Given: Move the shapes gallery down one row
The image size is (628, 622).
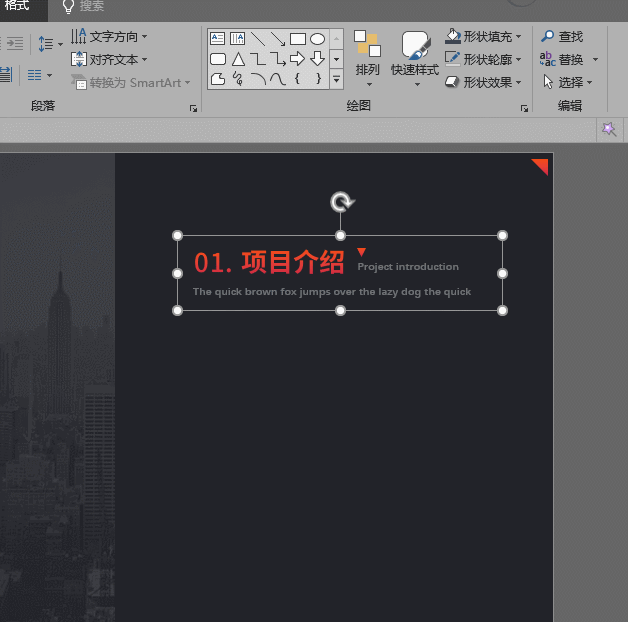Looking at the screenshot, I should click(336, 59).
